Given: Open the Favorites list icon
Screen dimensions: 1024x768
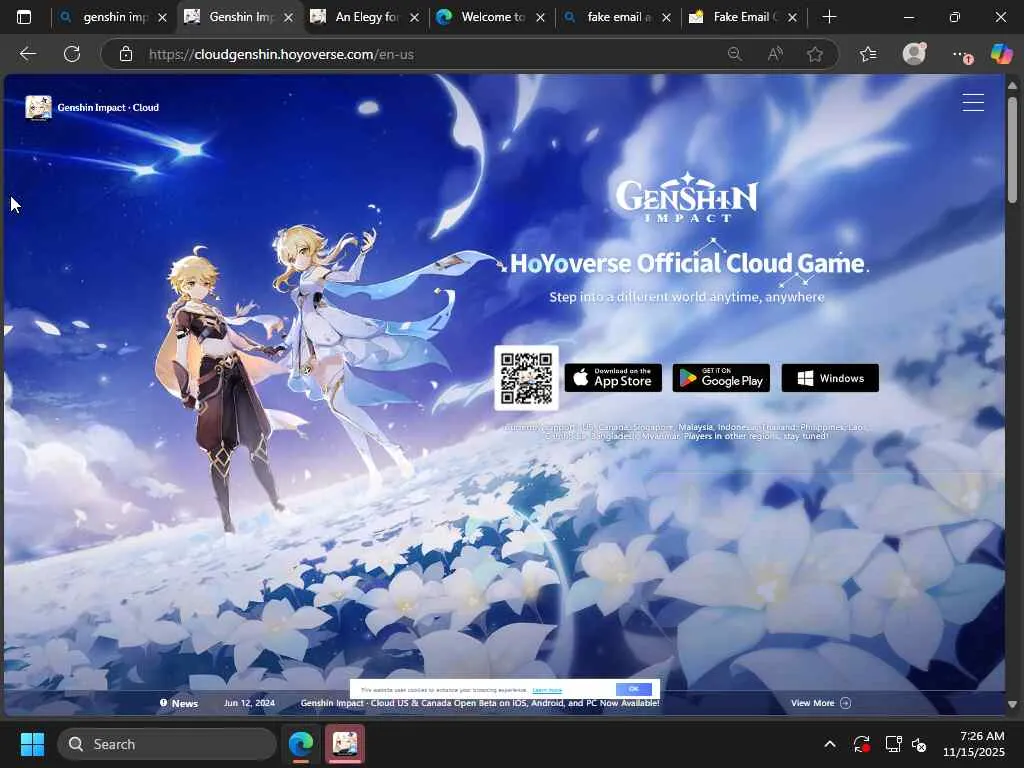Looking at the screenshot, I should tap(868, 54).
